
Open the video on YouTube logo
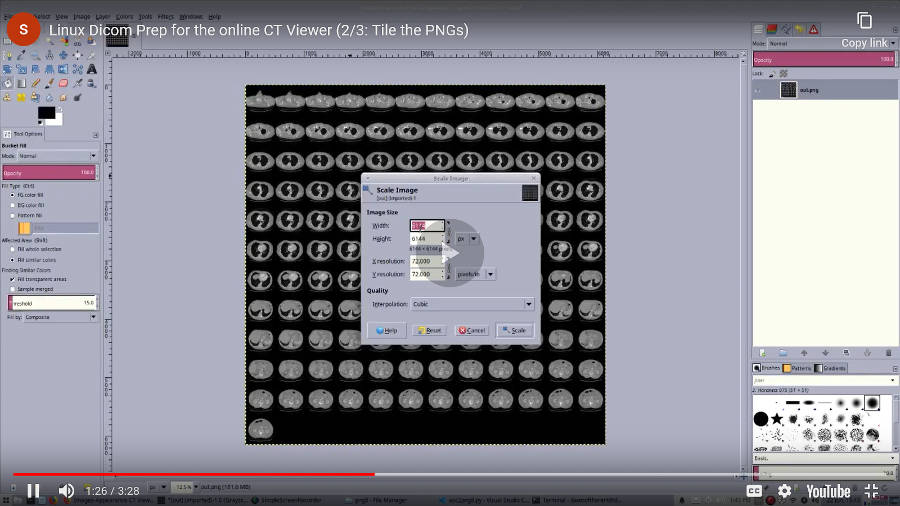pos(828,492)
